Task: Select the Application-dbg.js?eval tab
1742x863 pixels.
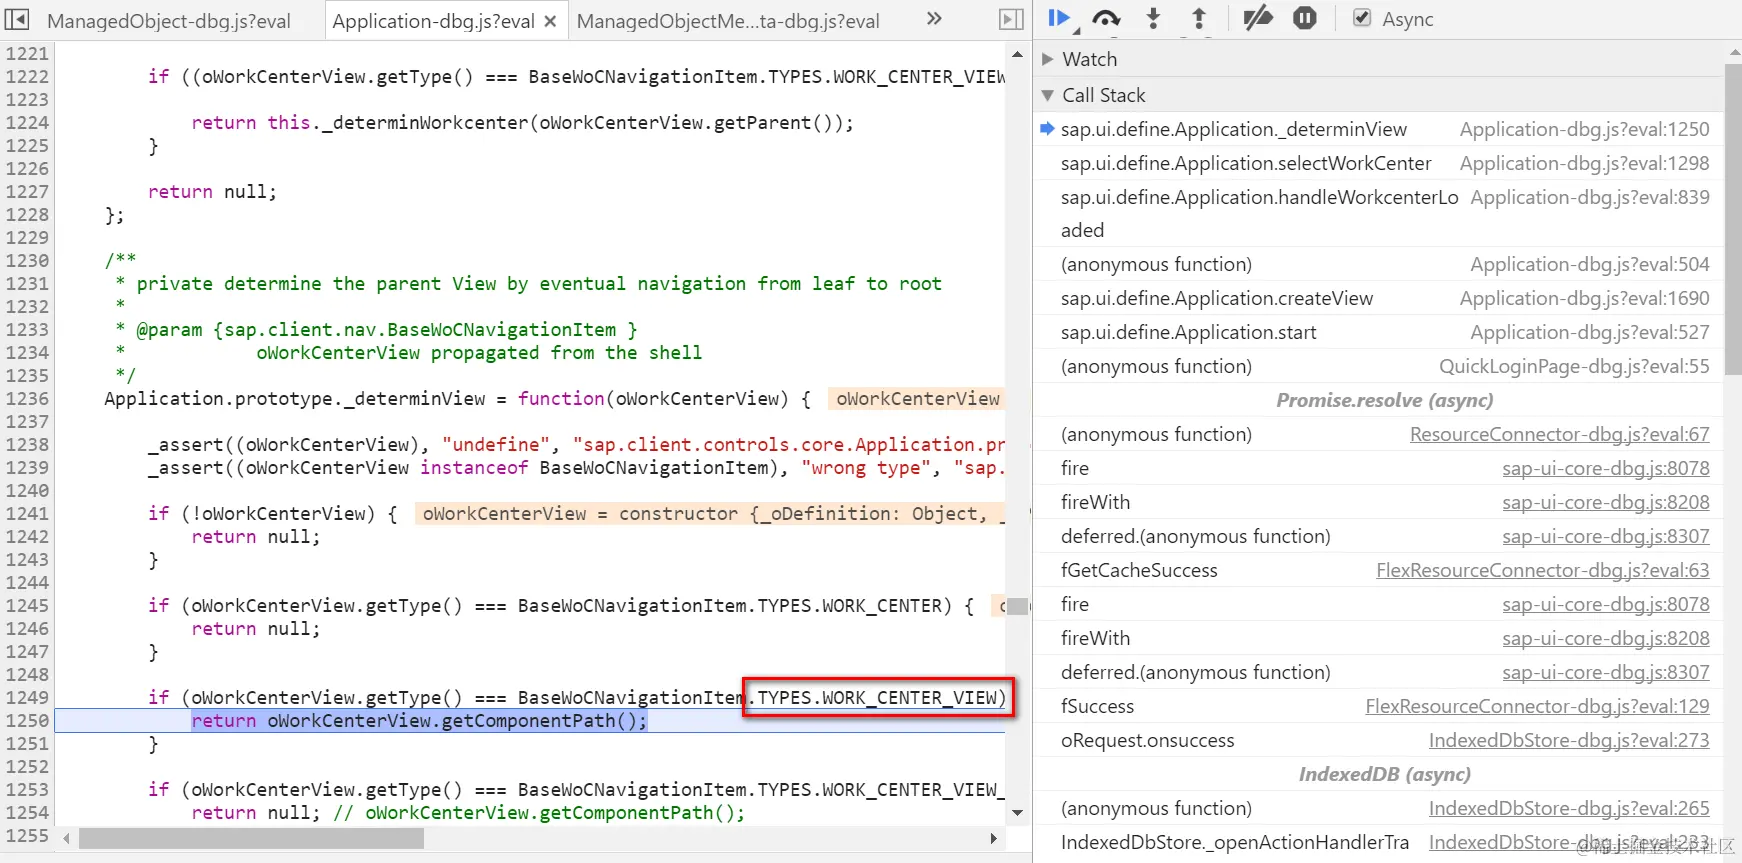Action: point(433,21)
